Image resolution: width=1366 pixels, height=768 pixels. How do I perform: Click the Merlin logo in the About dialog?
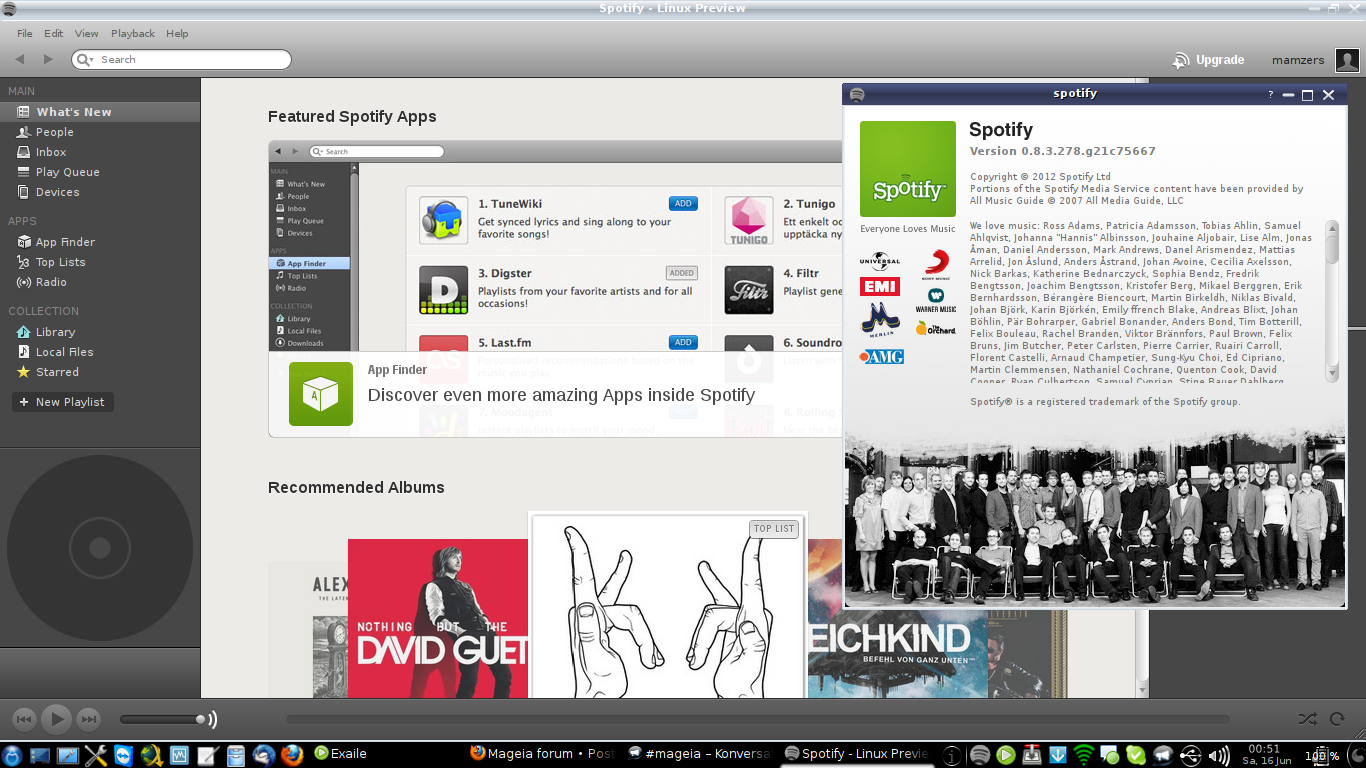coord(880,320)
